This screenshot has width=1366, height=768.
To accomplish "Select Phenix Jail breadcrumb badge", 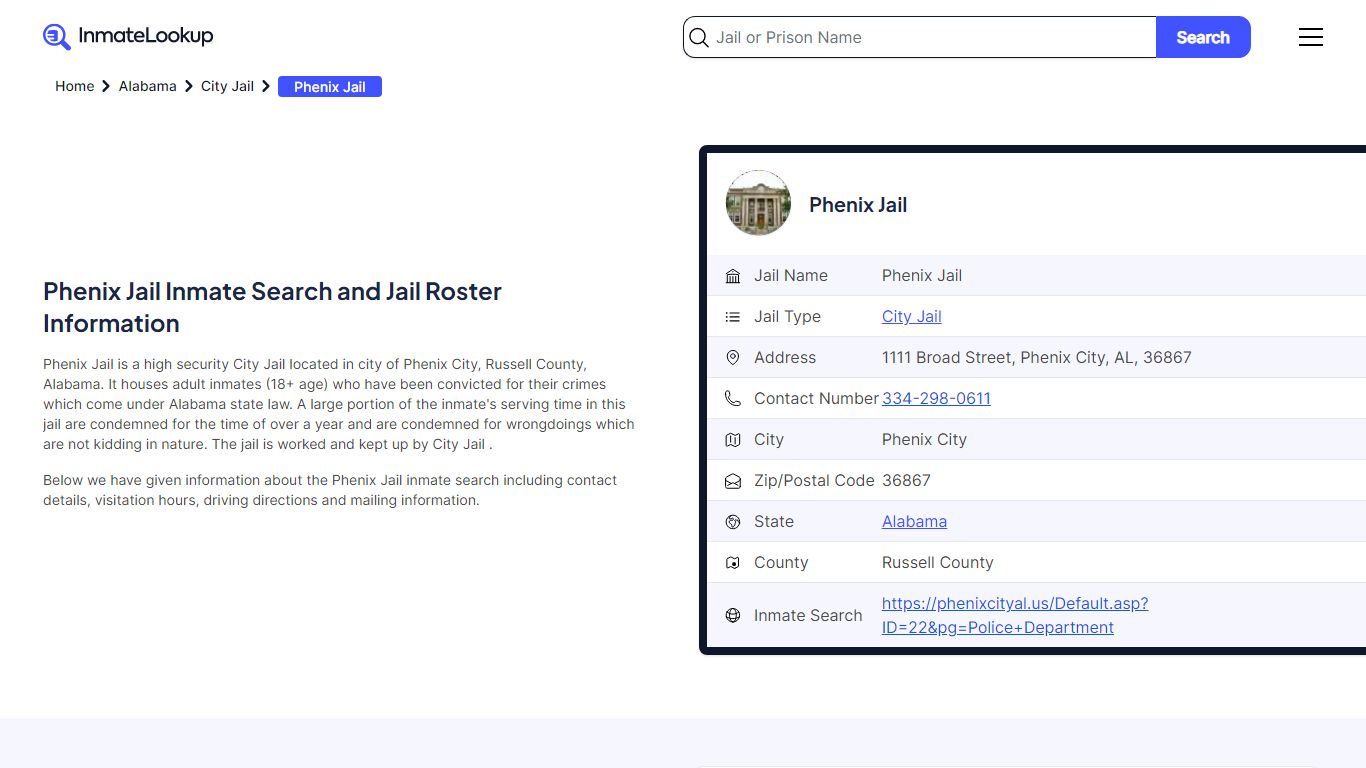I will [330, 87].
